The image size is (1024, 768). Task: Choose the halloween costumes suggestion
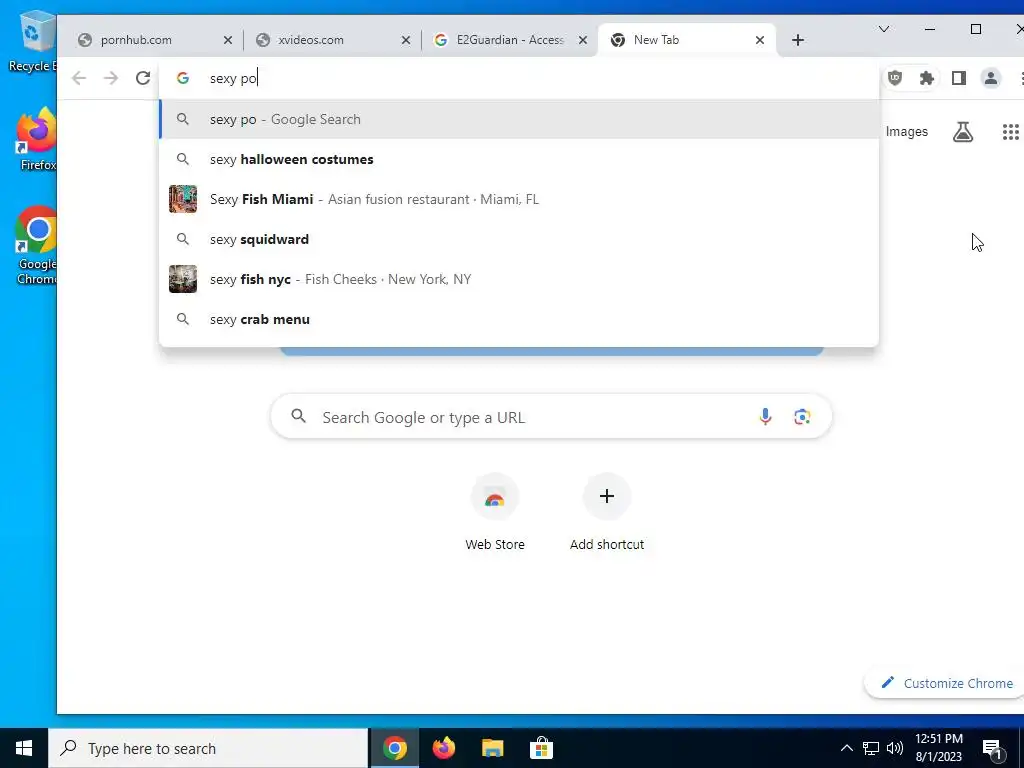(519, 159)
